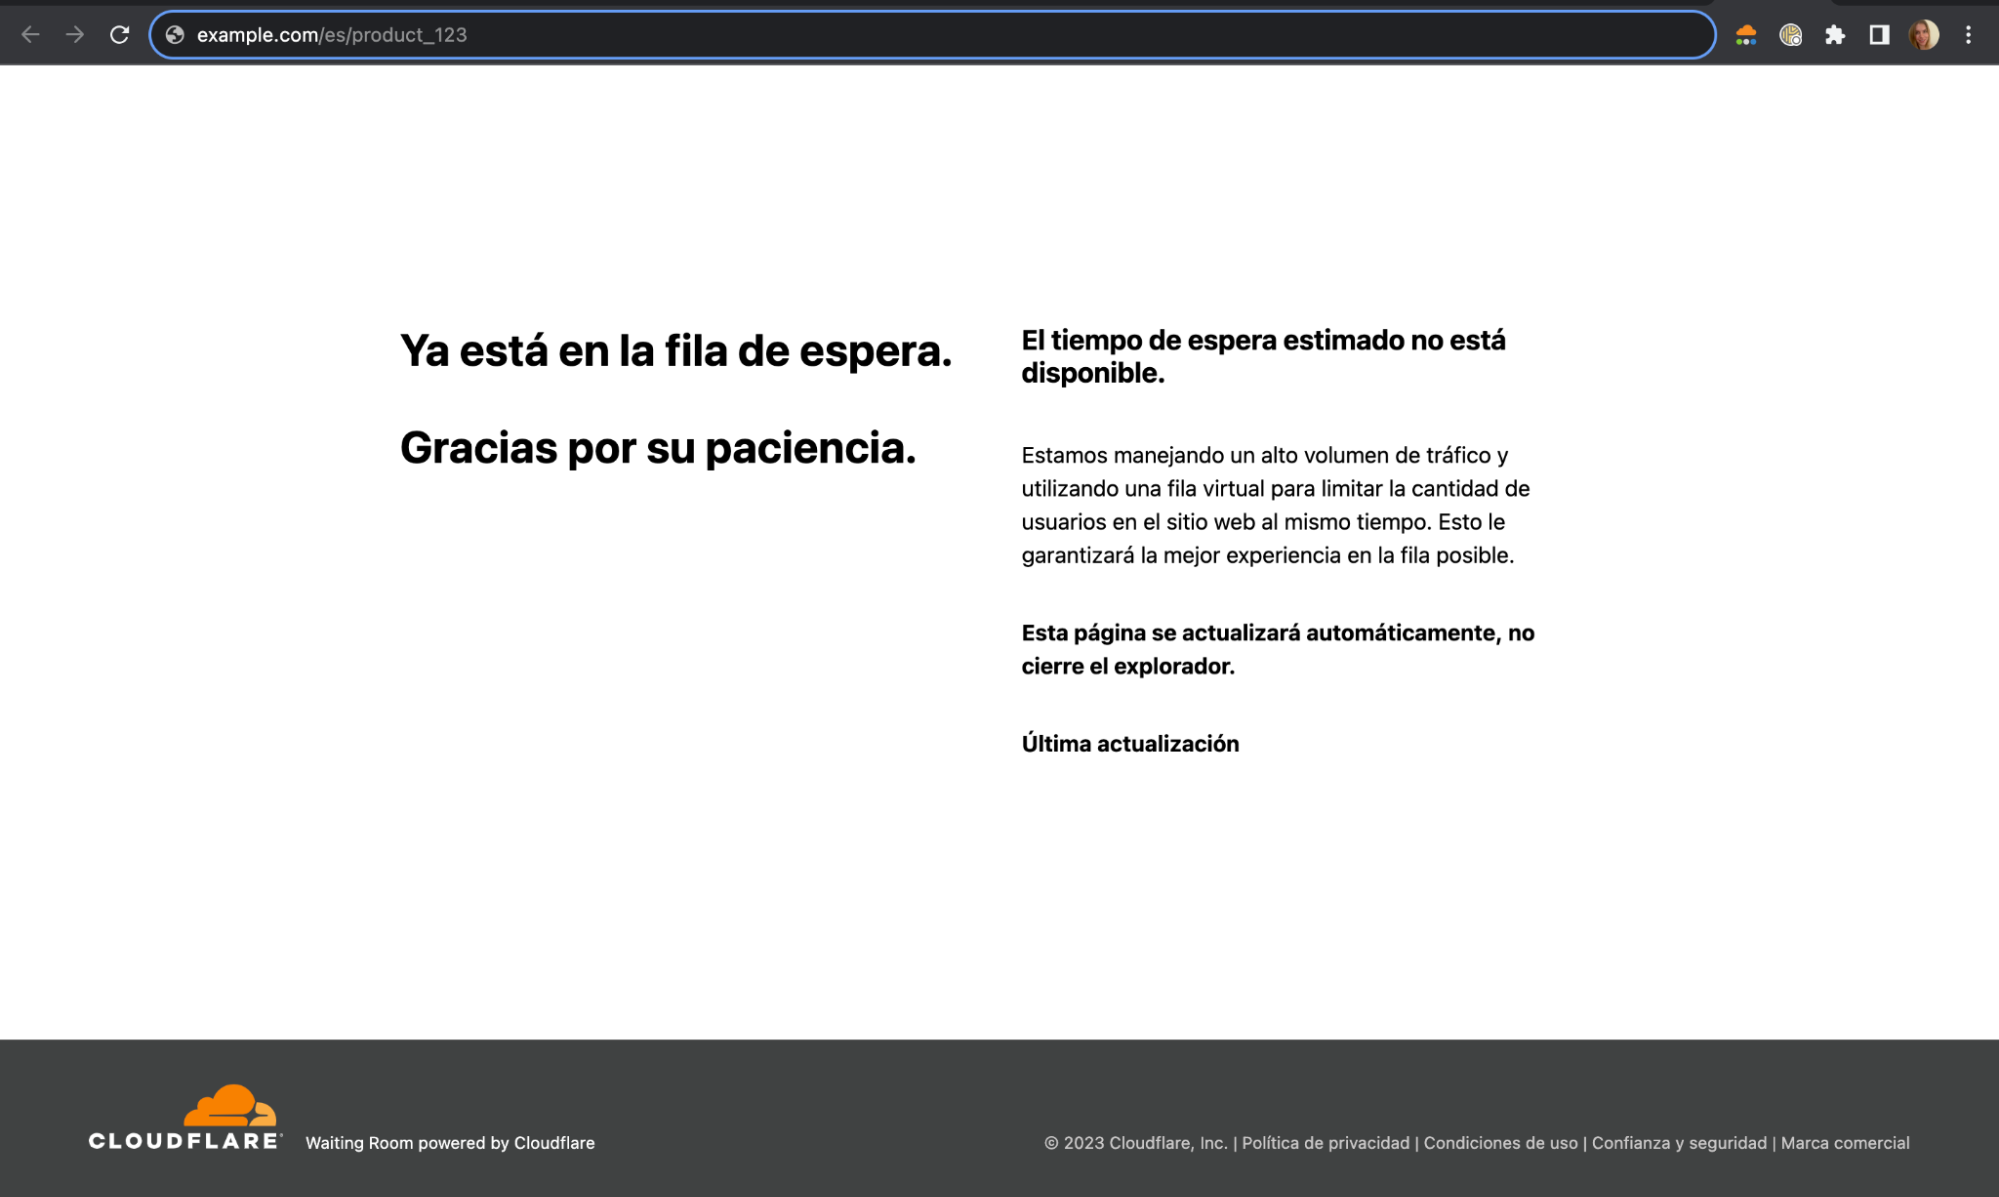Viewport: 1999px width, 1197px height.
Task: Open the Chrome three-dot menu
Action: coord(1968,35)
